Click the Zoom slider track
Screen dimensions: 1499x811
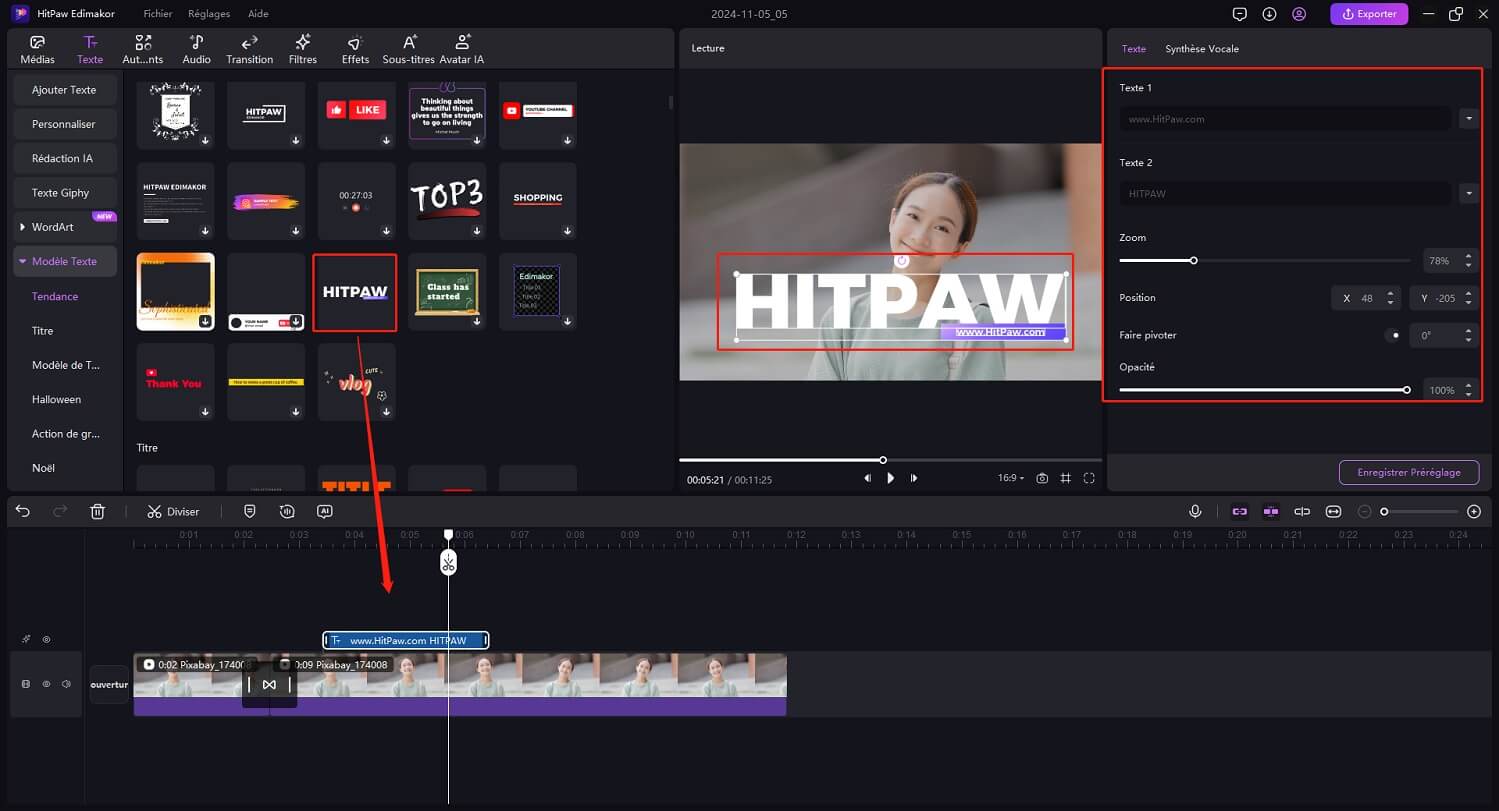click(1265, 261)
